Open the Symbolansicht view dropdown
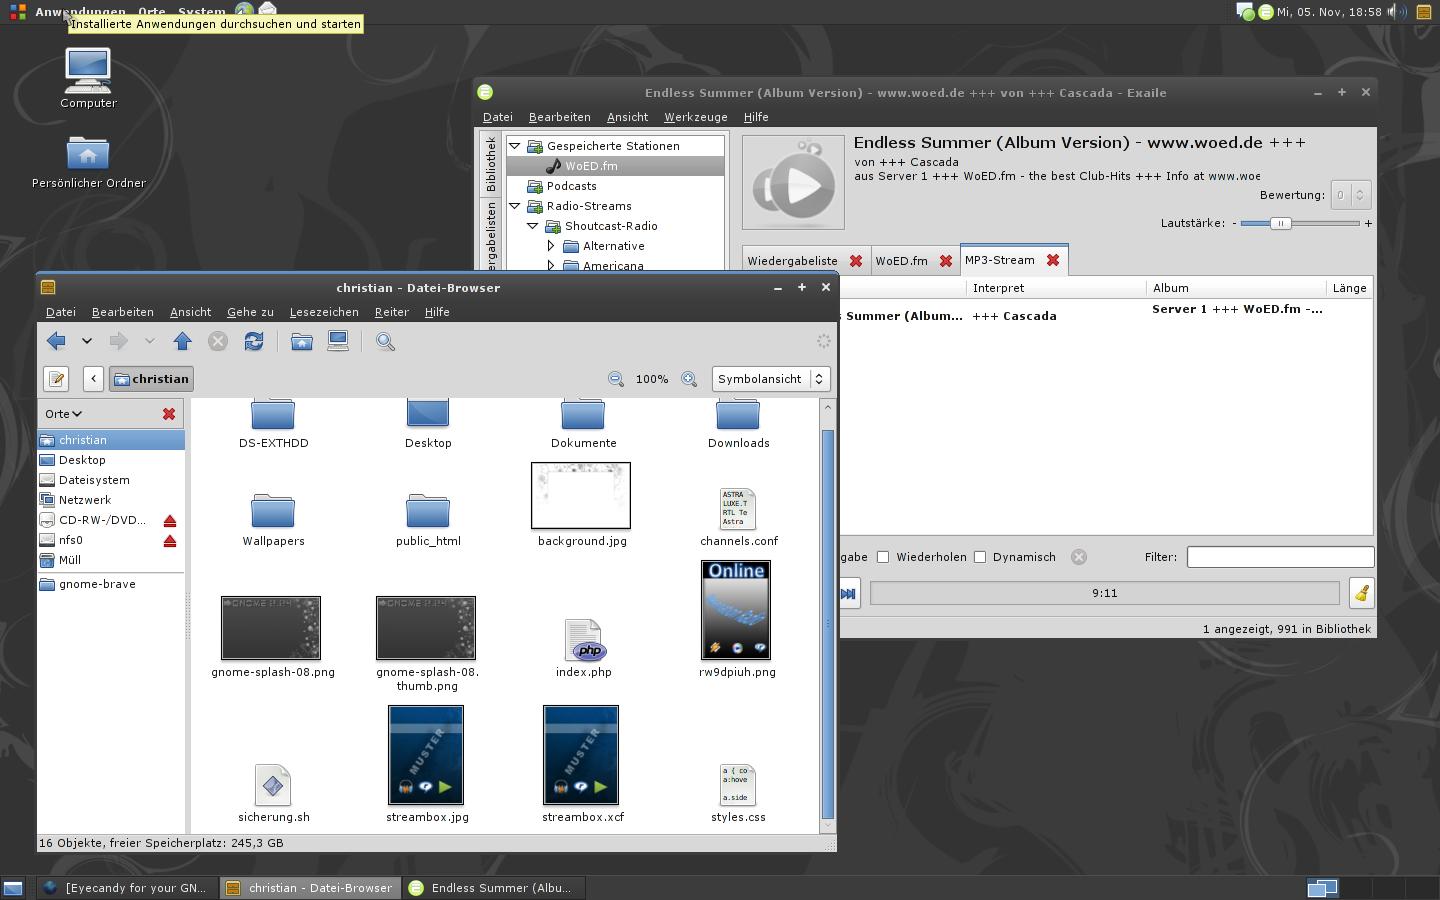Viewport: 1440px width, 900px height. point(770,379)
